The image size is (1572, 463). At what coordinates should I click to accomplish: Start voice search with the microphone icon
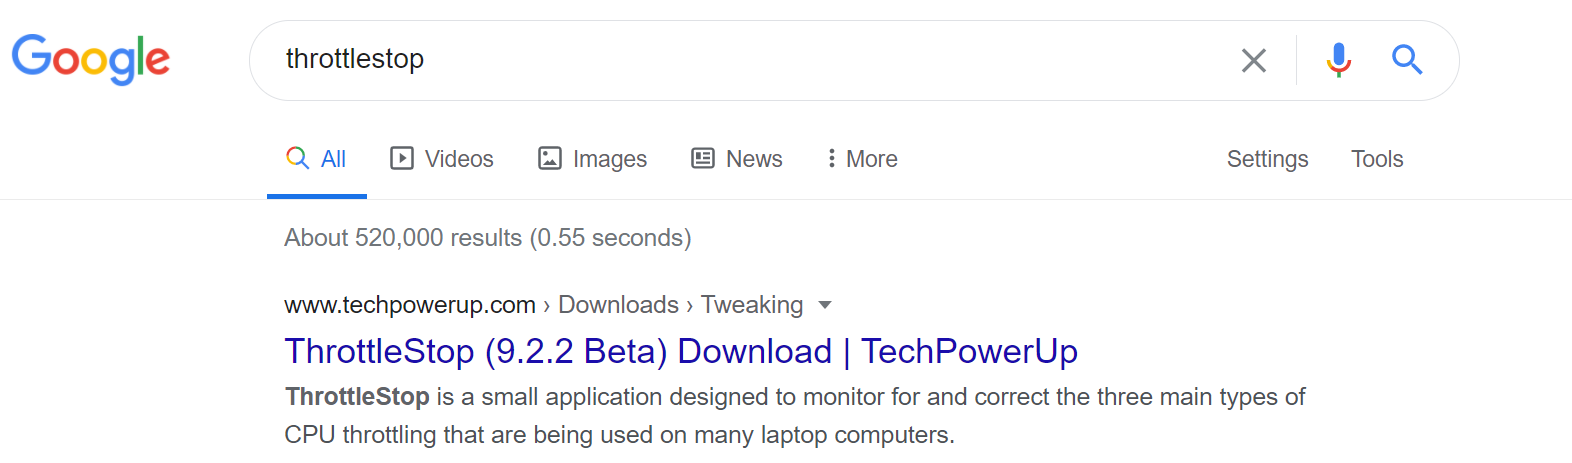(1339, 60)
